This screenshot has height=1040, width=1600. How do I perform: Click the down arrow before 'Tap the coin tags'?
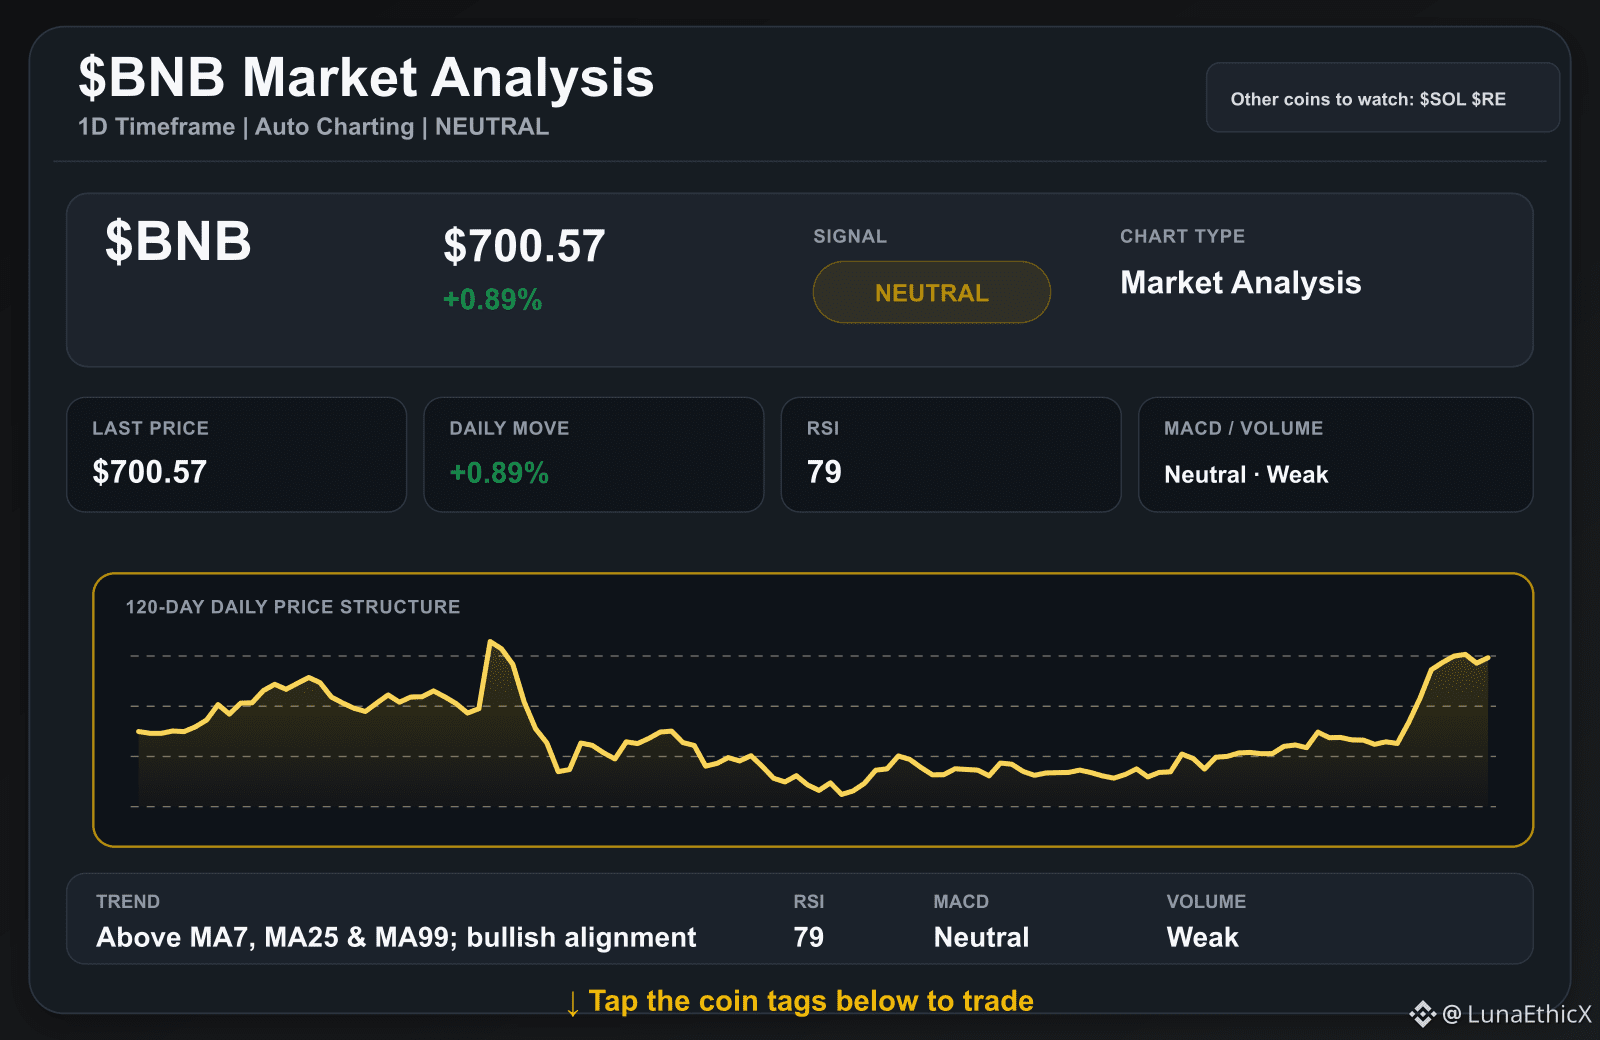[x=573, y=1003]
